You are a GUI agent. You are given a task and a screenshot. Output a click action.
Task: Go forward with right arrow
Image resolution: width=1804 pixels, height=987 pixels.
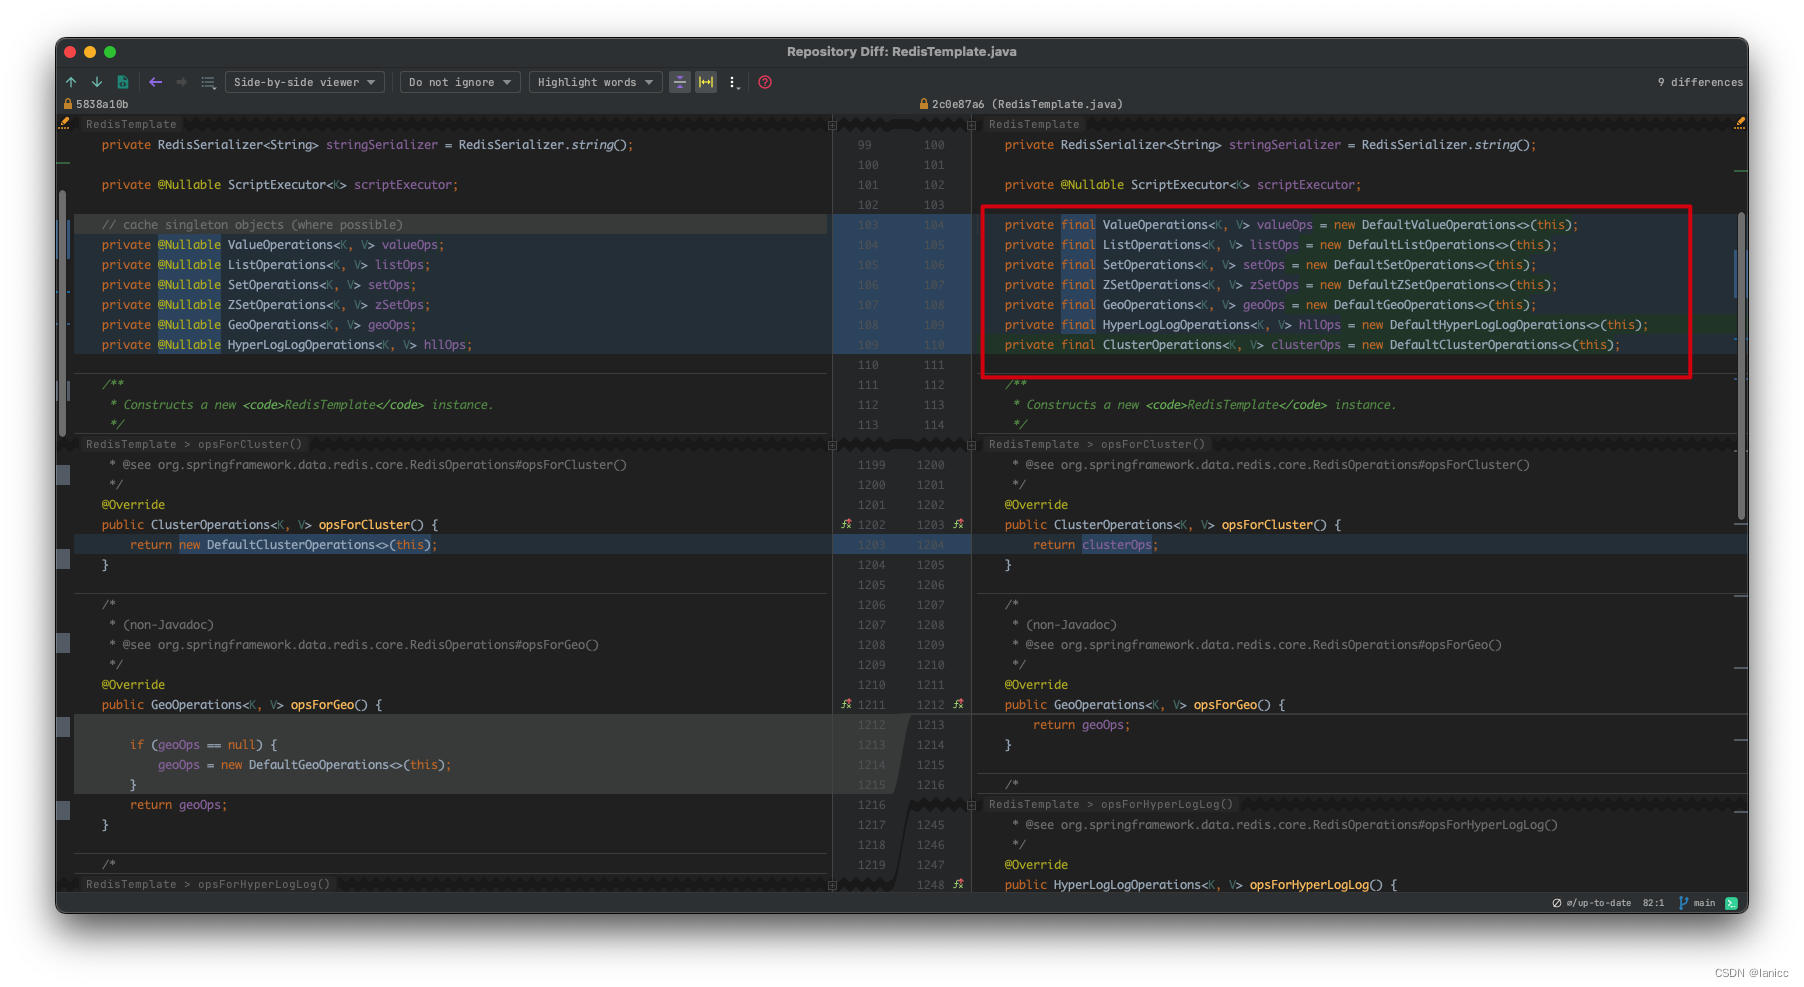(181, 82)
